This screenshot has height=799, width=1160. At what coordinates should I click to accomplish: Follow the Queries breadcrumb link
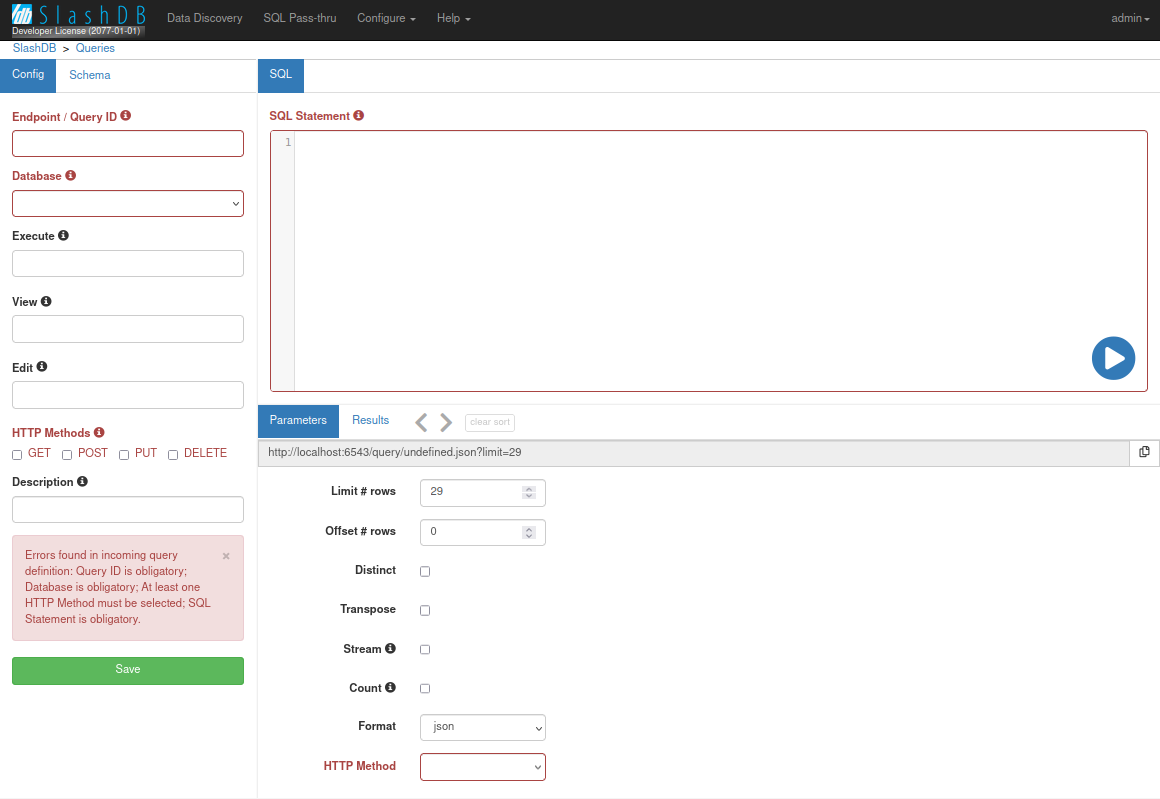tap(95, 48)
